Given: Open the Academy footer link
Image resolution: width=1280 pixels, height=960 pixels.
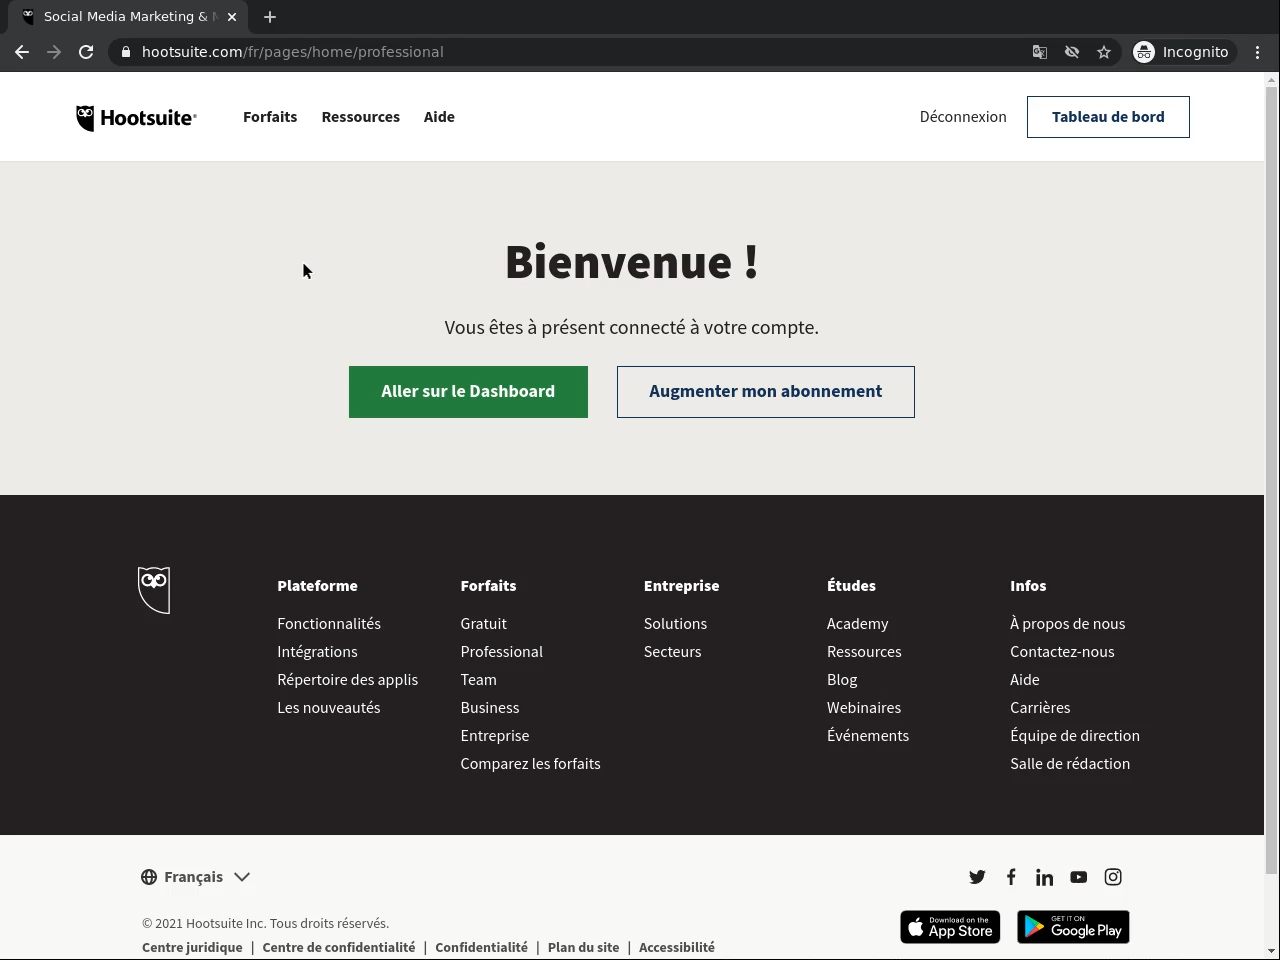Looking at the screenshot, I should tap(858, 624).
